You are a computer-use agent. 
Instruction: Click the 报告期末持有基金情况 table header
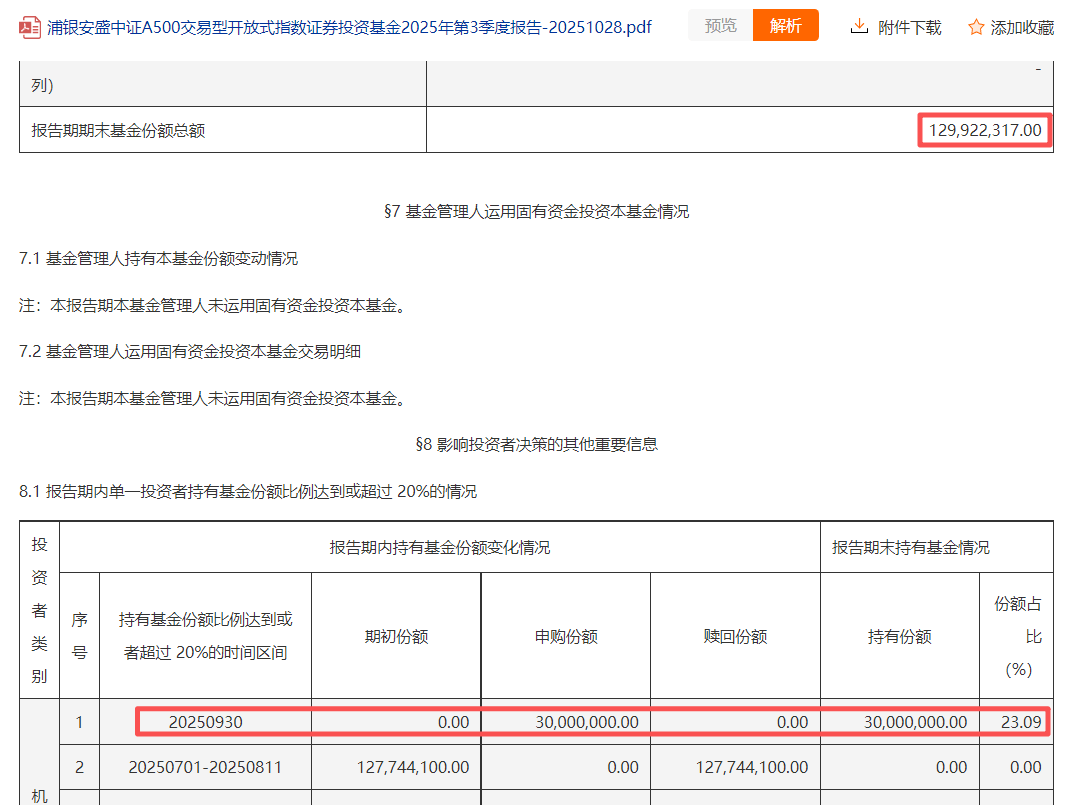click(911, 548)
